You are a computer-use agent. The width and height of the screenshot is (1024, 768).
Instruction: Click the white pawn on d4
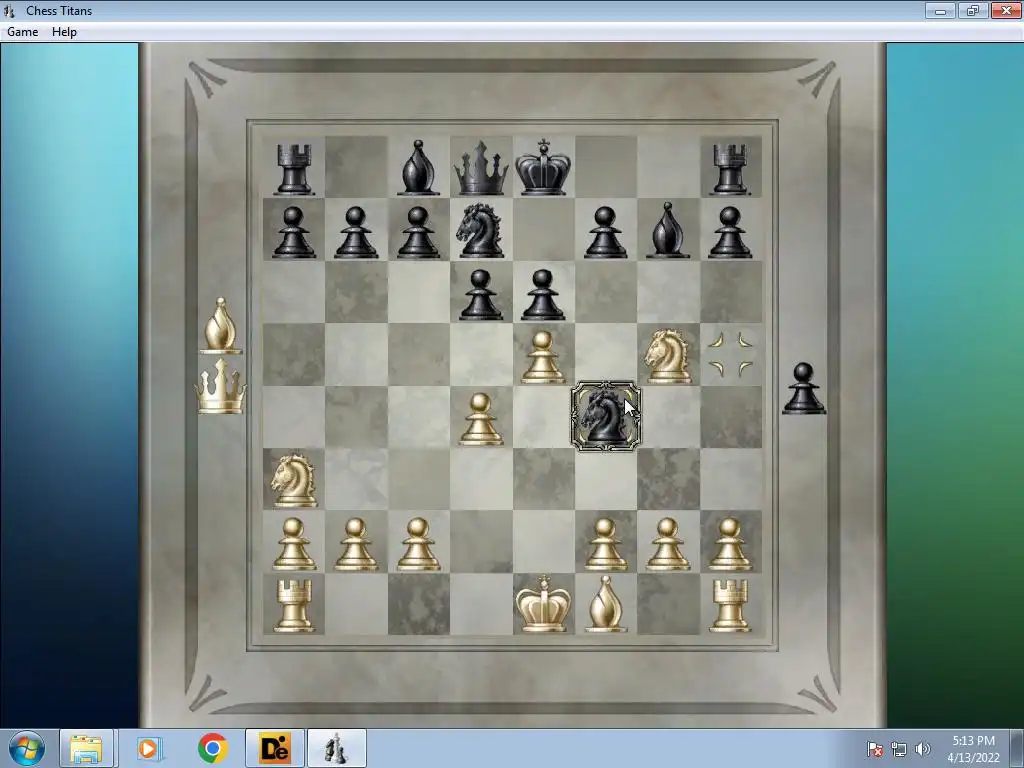click(481, 419)
